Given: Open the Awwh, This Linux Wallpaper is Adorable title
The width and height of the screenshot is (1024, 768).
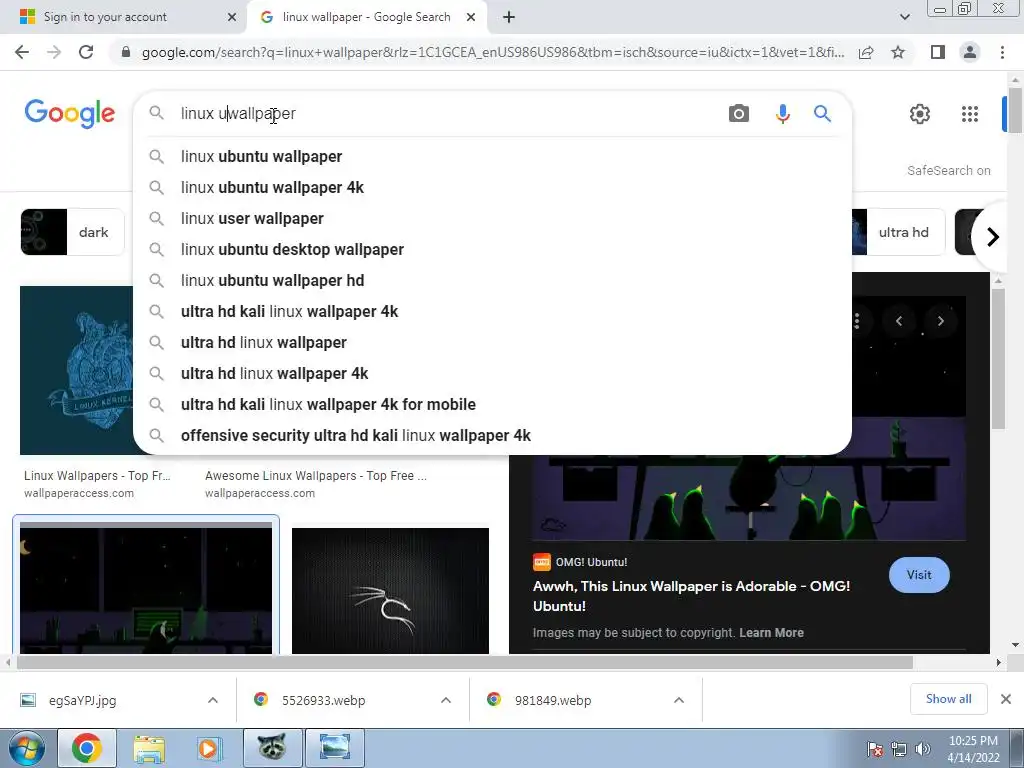Looking at the screenshot, I should coord(691,596).
